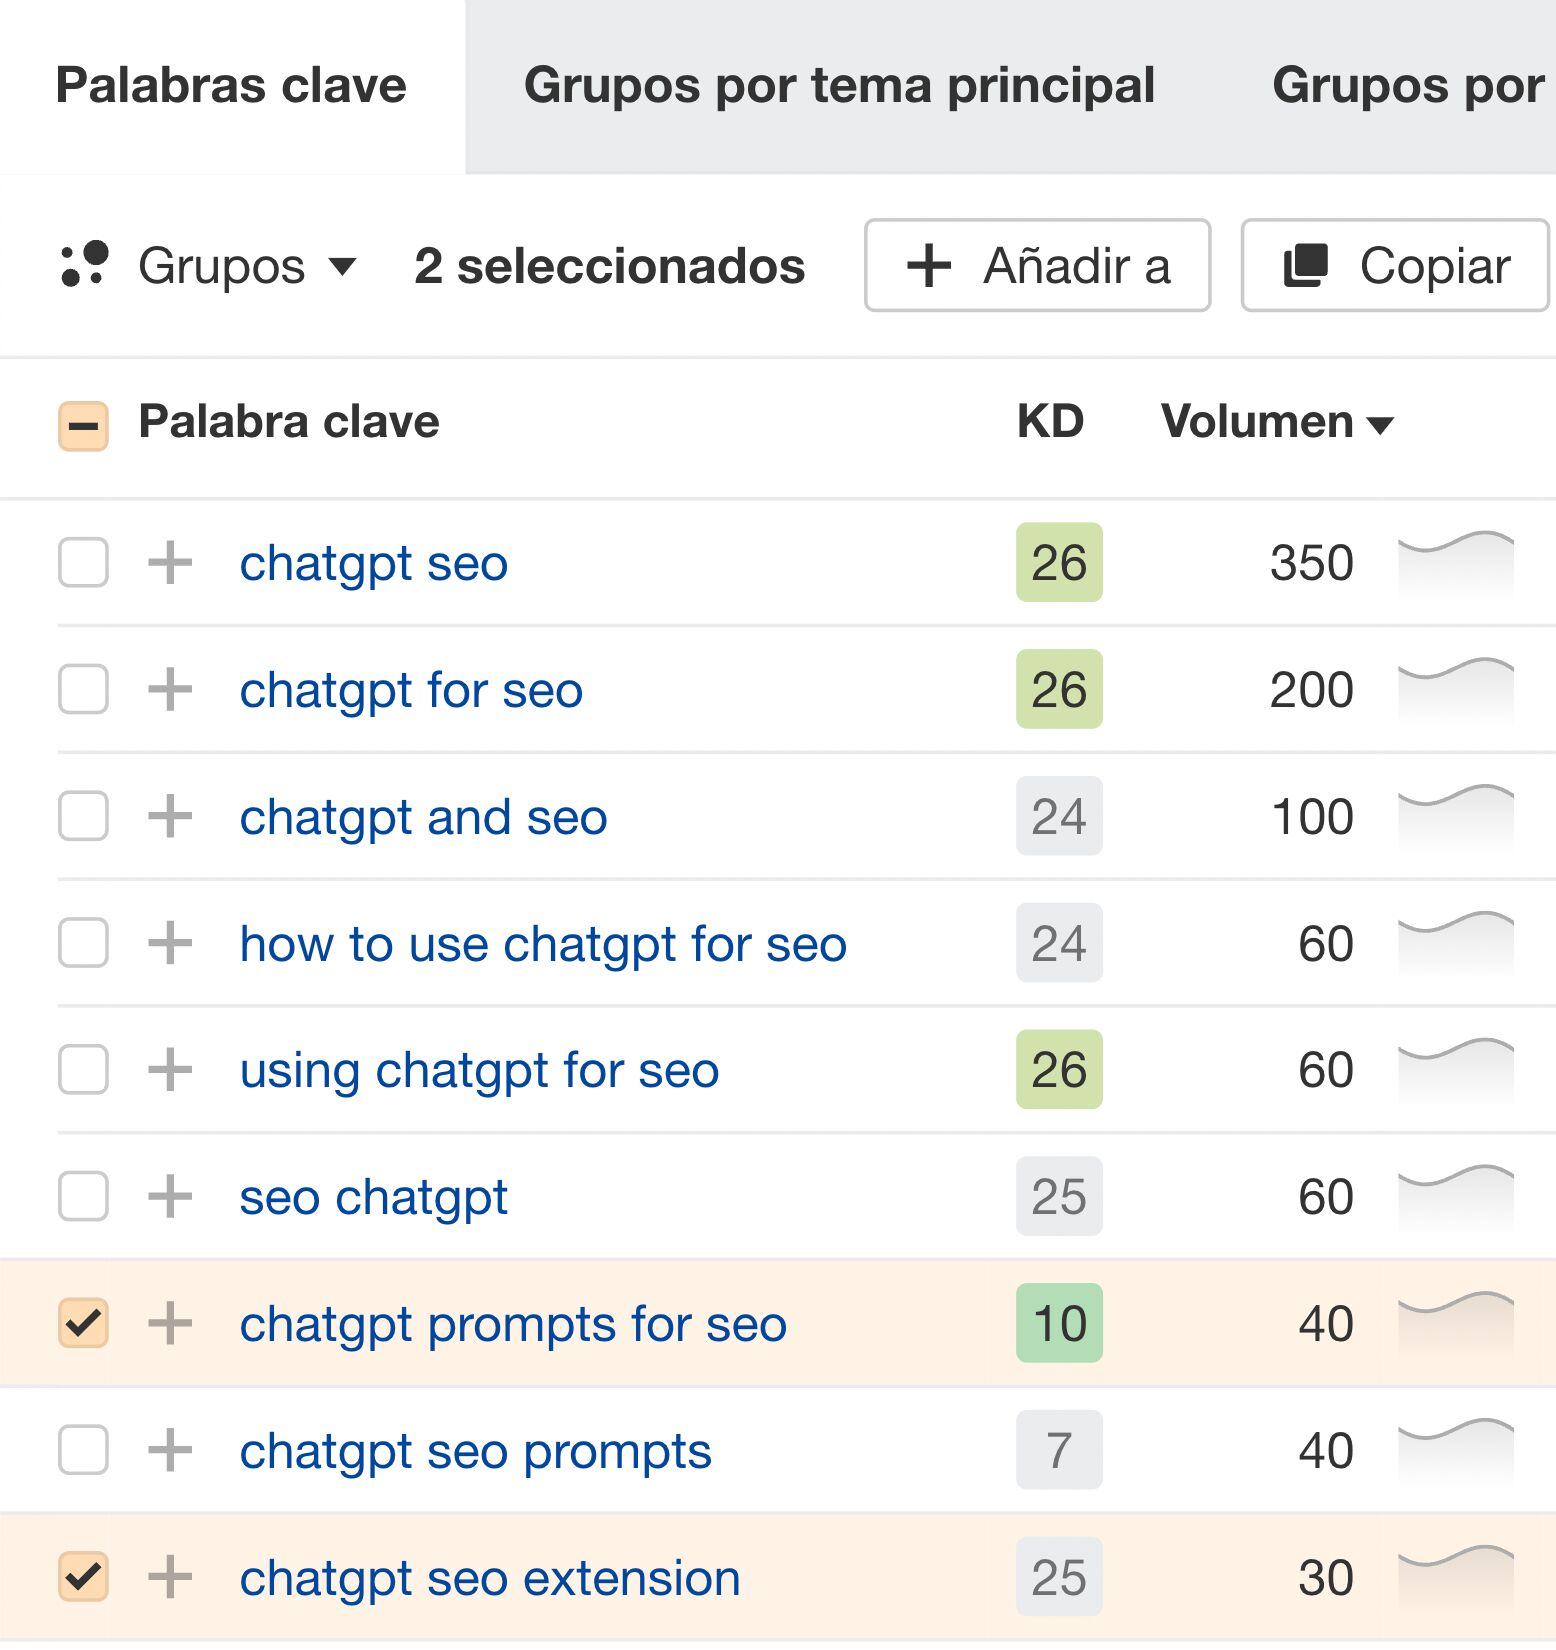Open the "chatgpt prompts for seo" keyword link
1556x1650 pixels.
pyautogui.click(x=513, y=1324)
